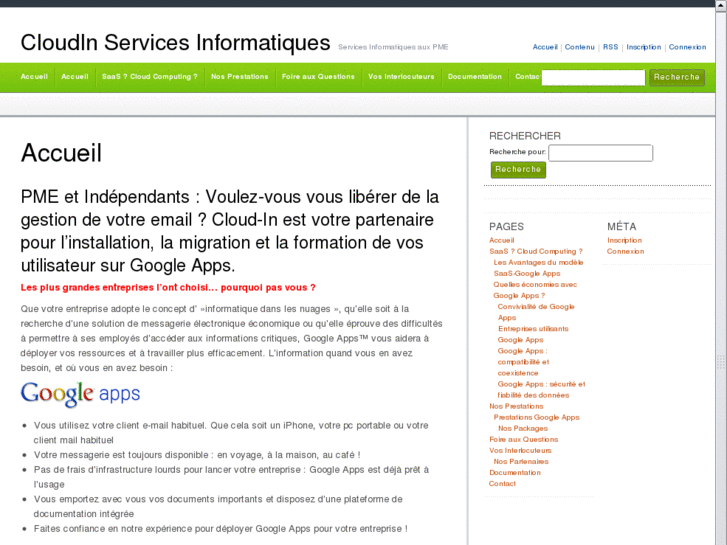Open Contact item in green navigation bar
The width and height of the screenshot is (727, 545).
[x=528, y=77]
